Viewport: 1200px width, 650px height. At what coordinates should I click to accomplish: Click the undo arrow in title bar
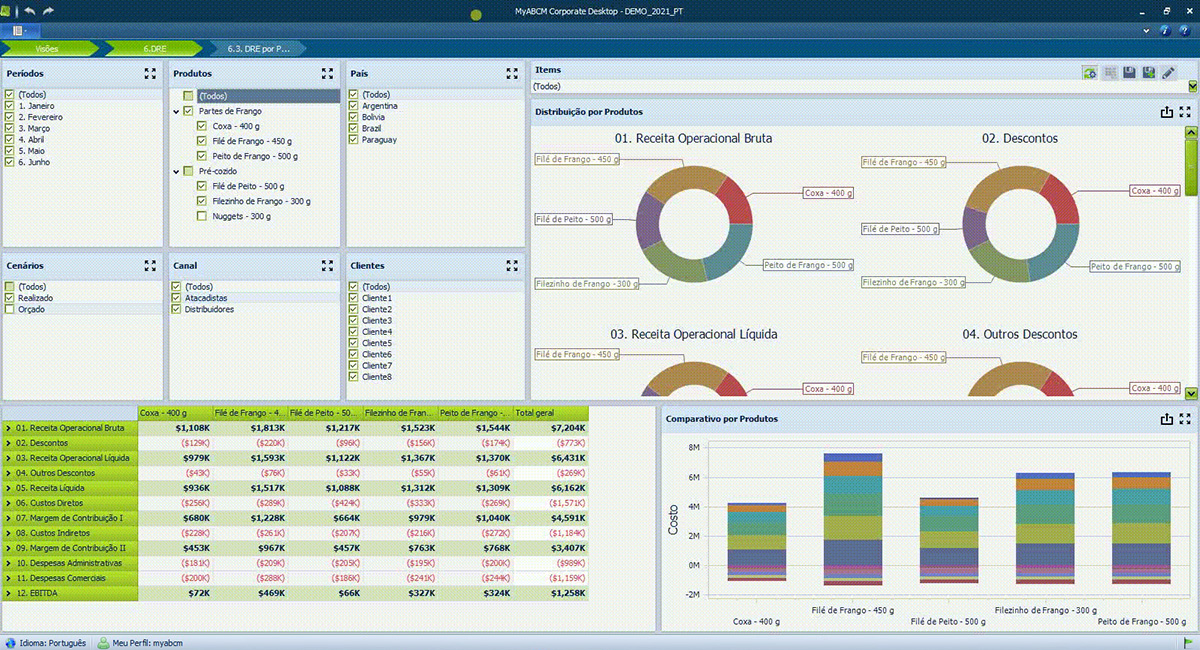(x=29, y=10)
